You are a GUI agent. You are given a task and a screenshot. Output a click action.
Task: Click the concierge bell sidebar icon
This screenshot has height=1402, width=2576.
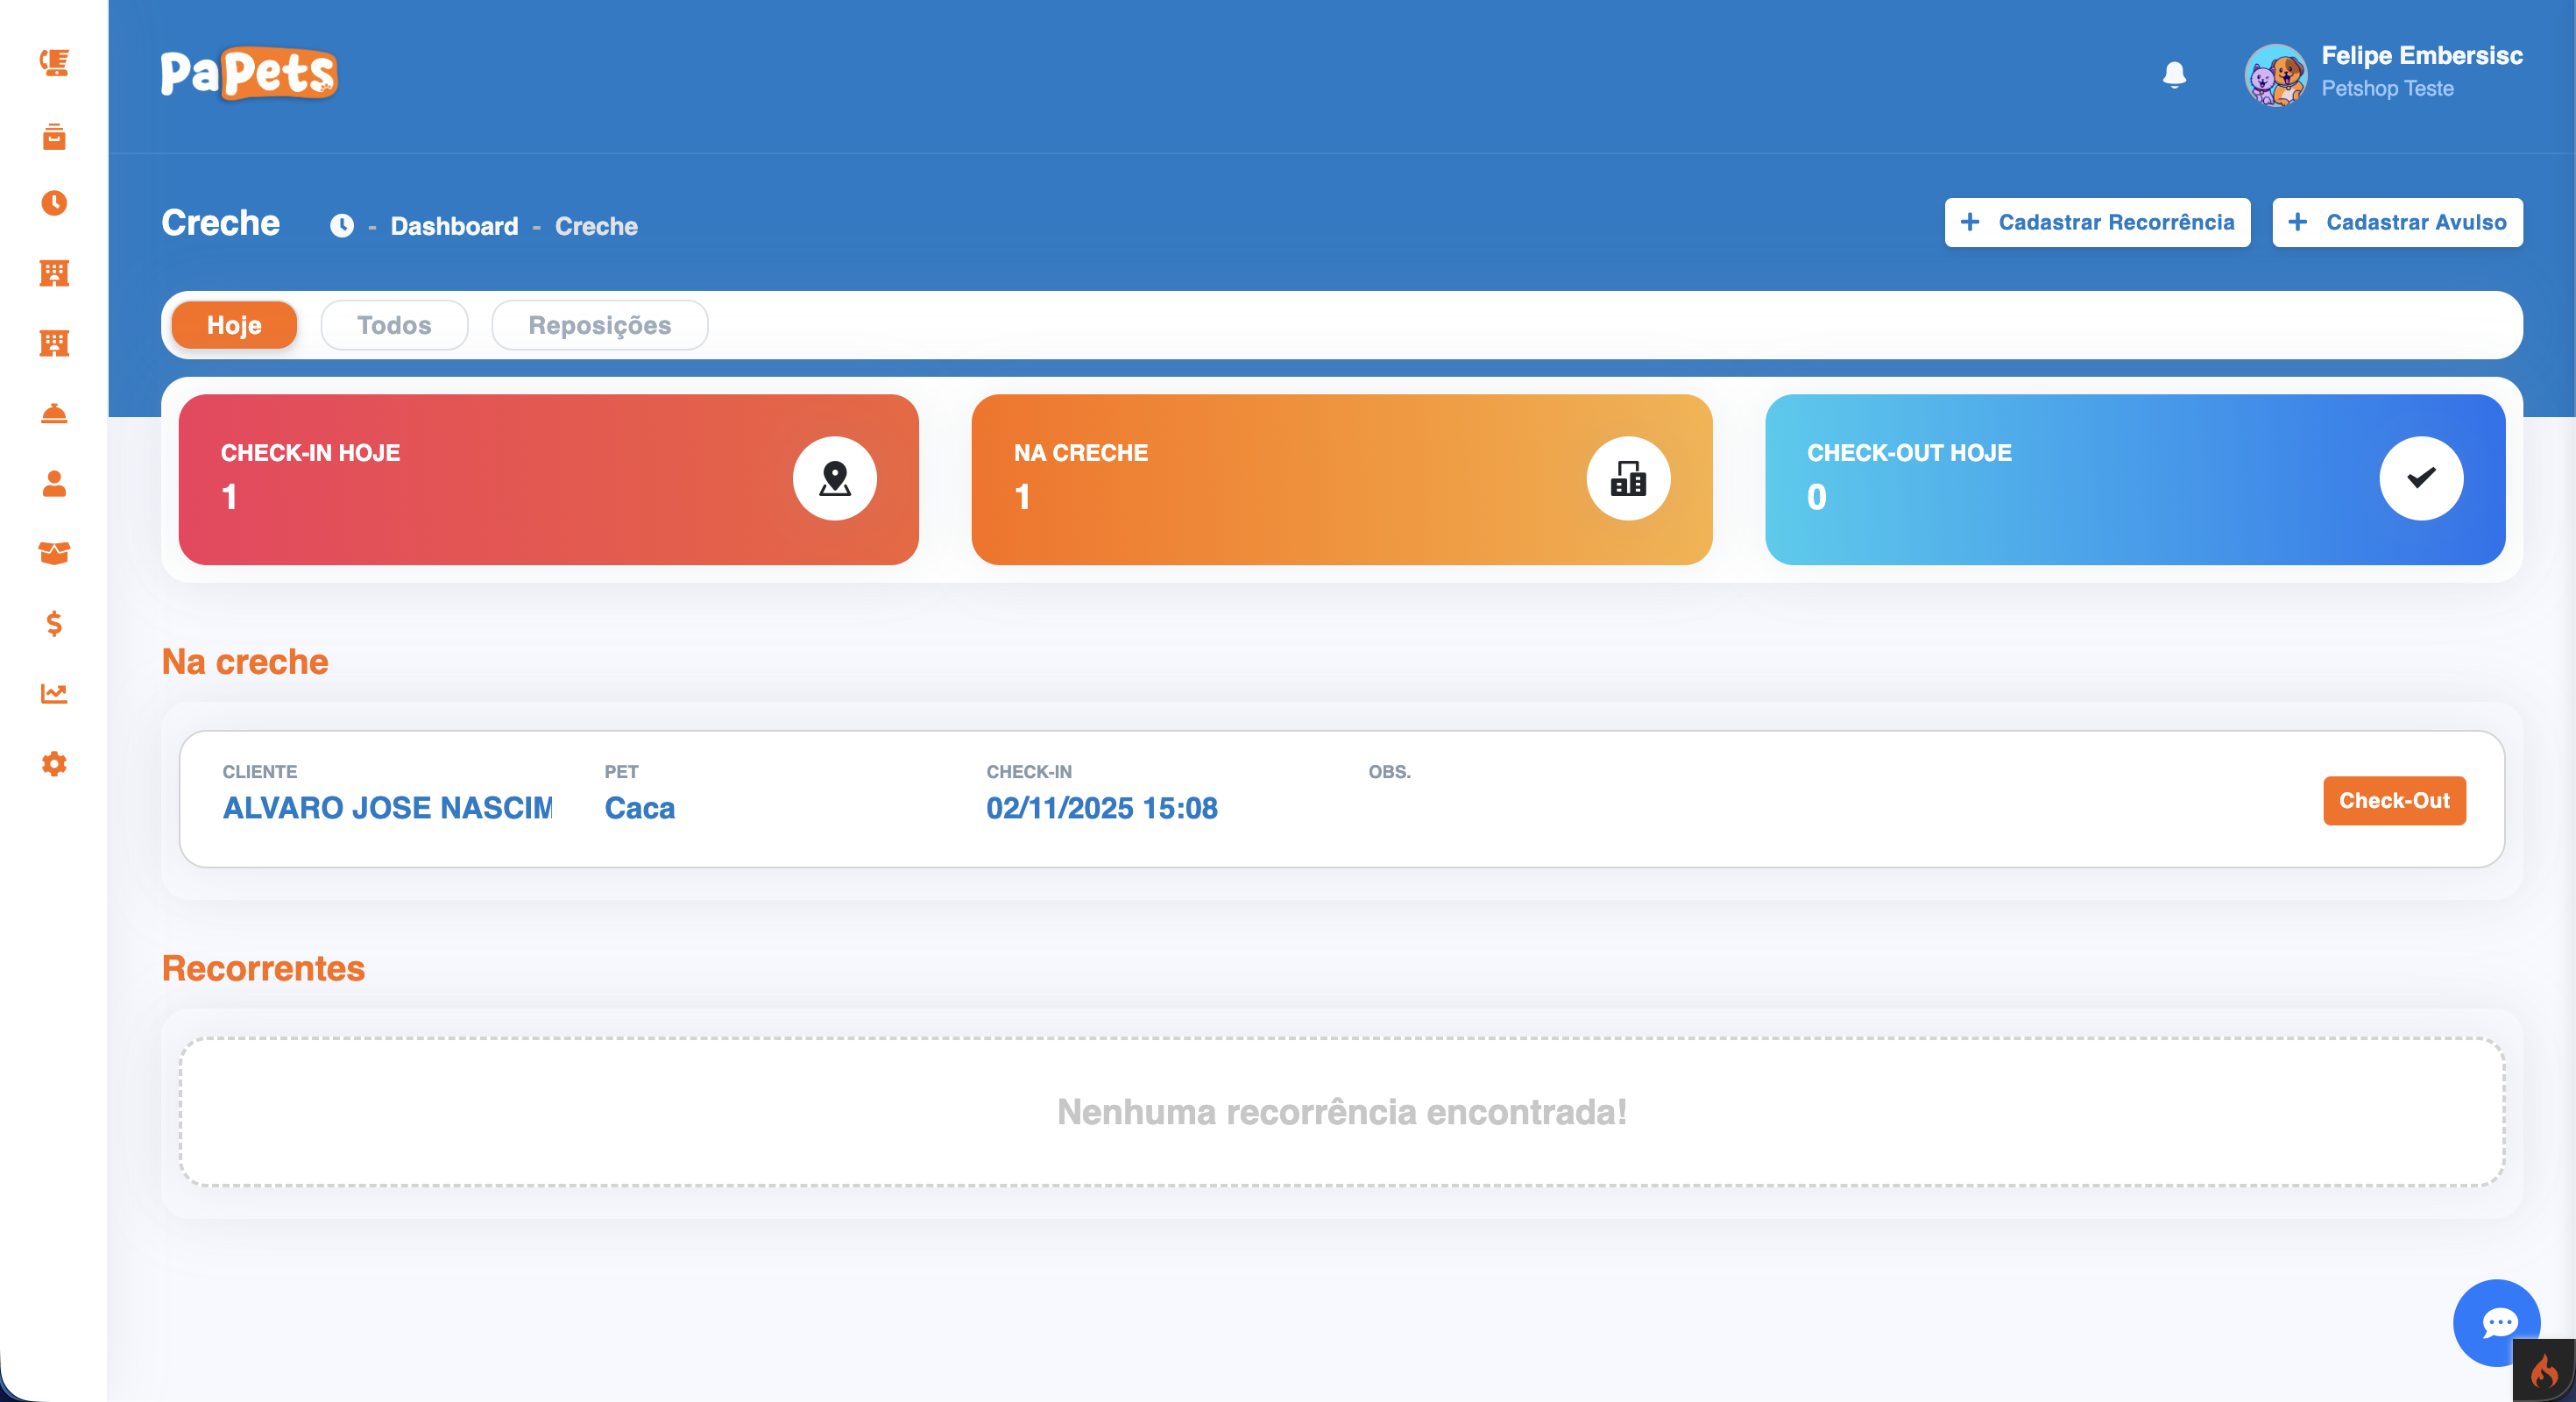coord(54,413)
